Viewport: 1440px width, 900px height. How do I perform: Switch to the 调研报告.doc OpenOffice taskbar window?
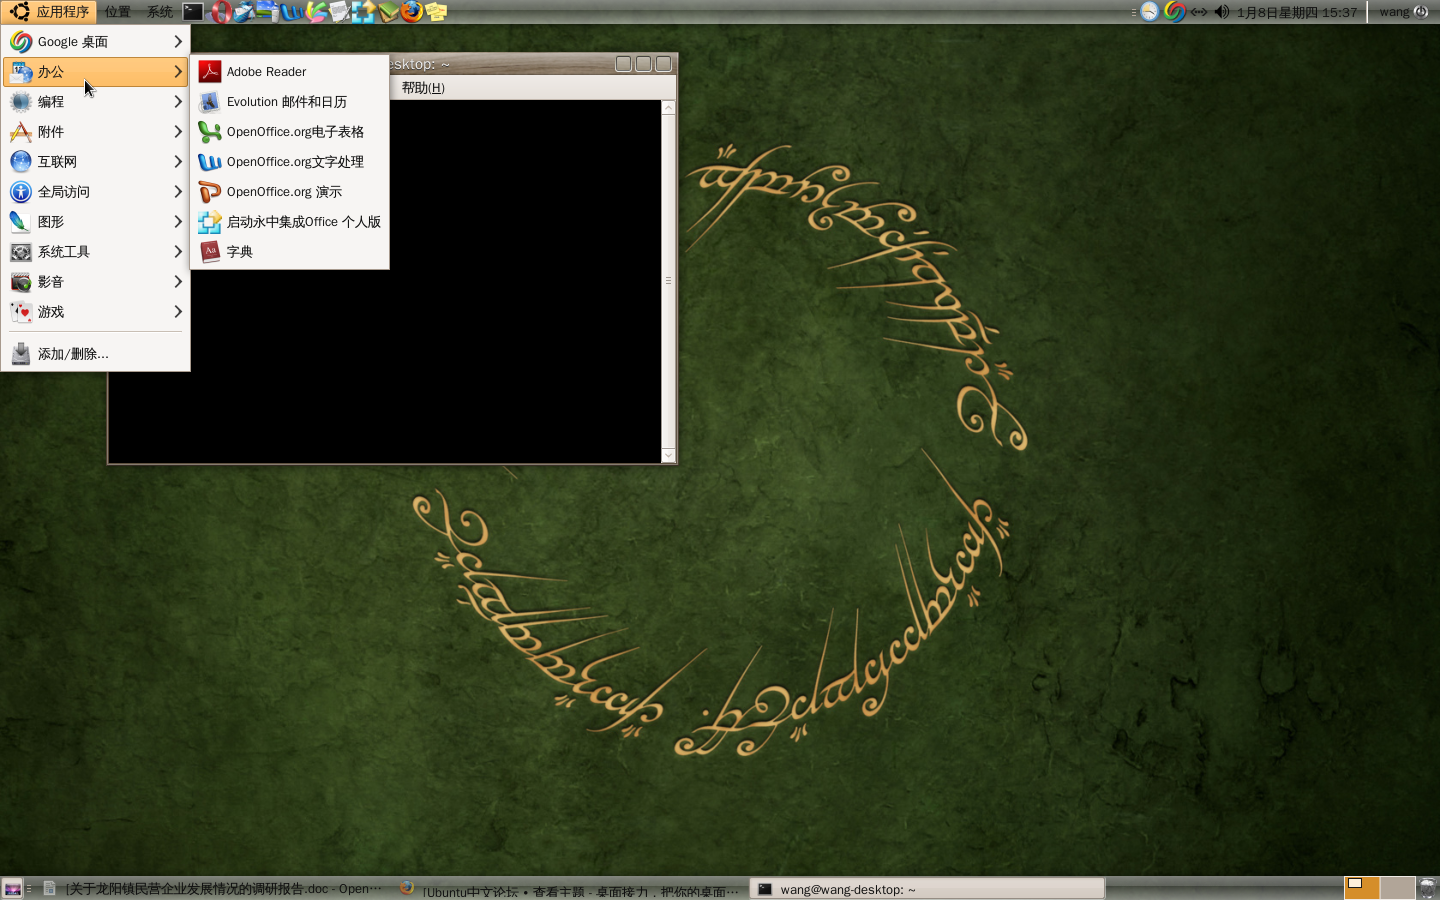point(212,888)
